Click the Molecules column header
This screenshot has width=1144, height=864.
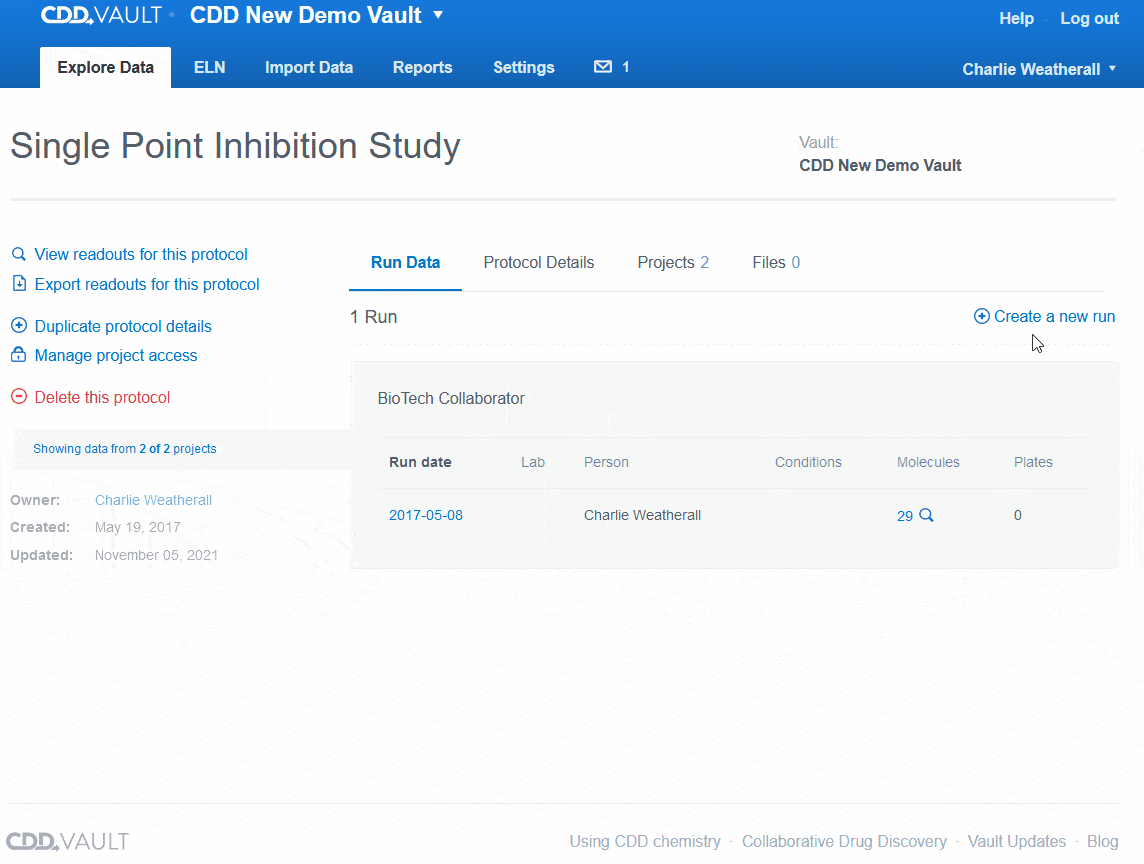pyautogui.click(x=928, y=462)
